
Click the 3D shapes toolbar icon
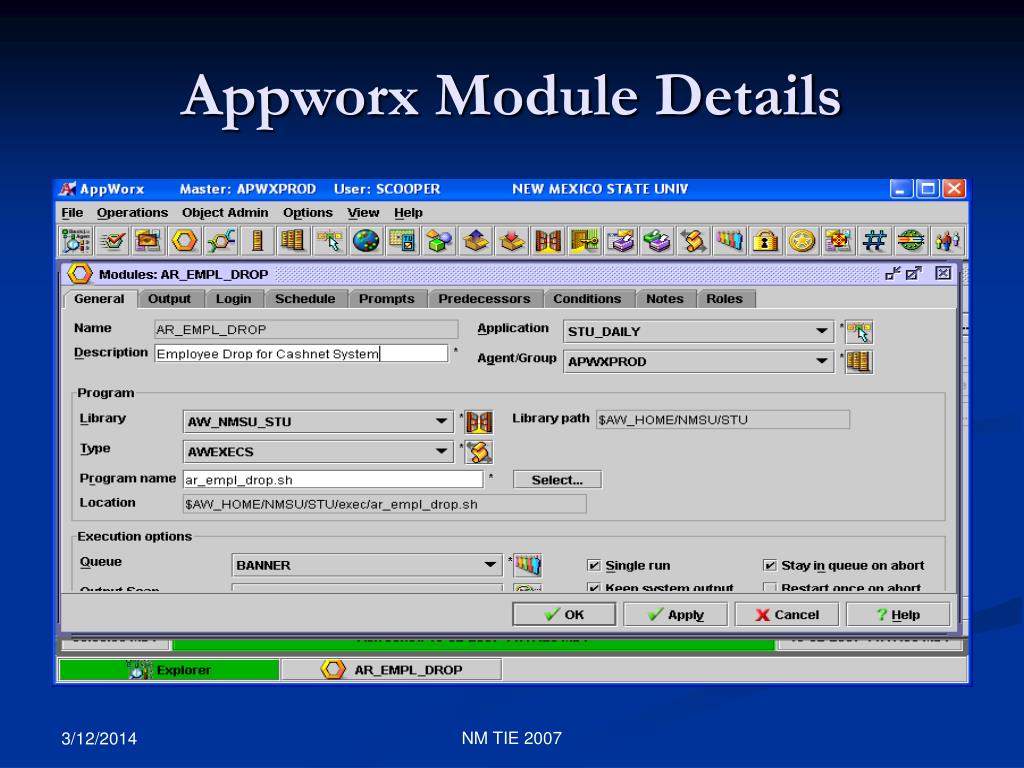(x=439, y=241)
